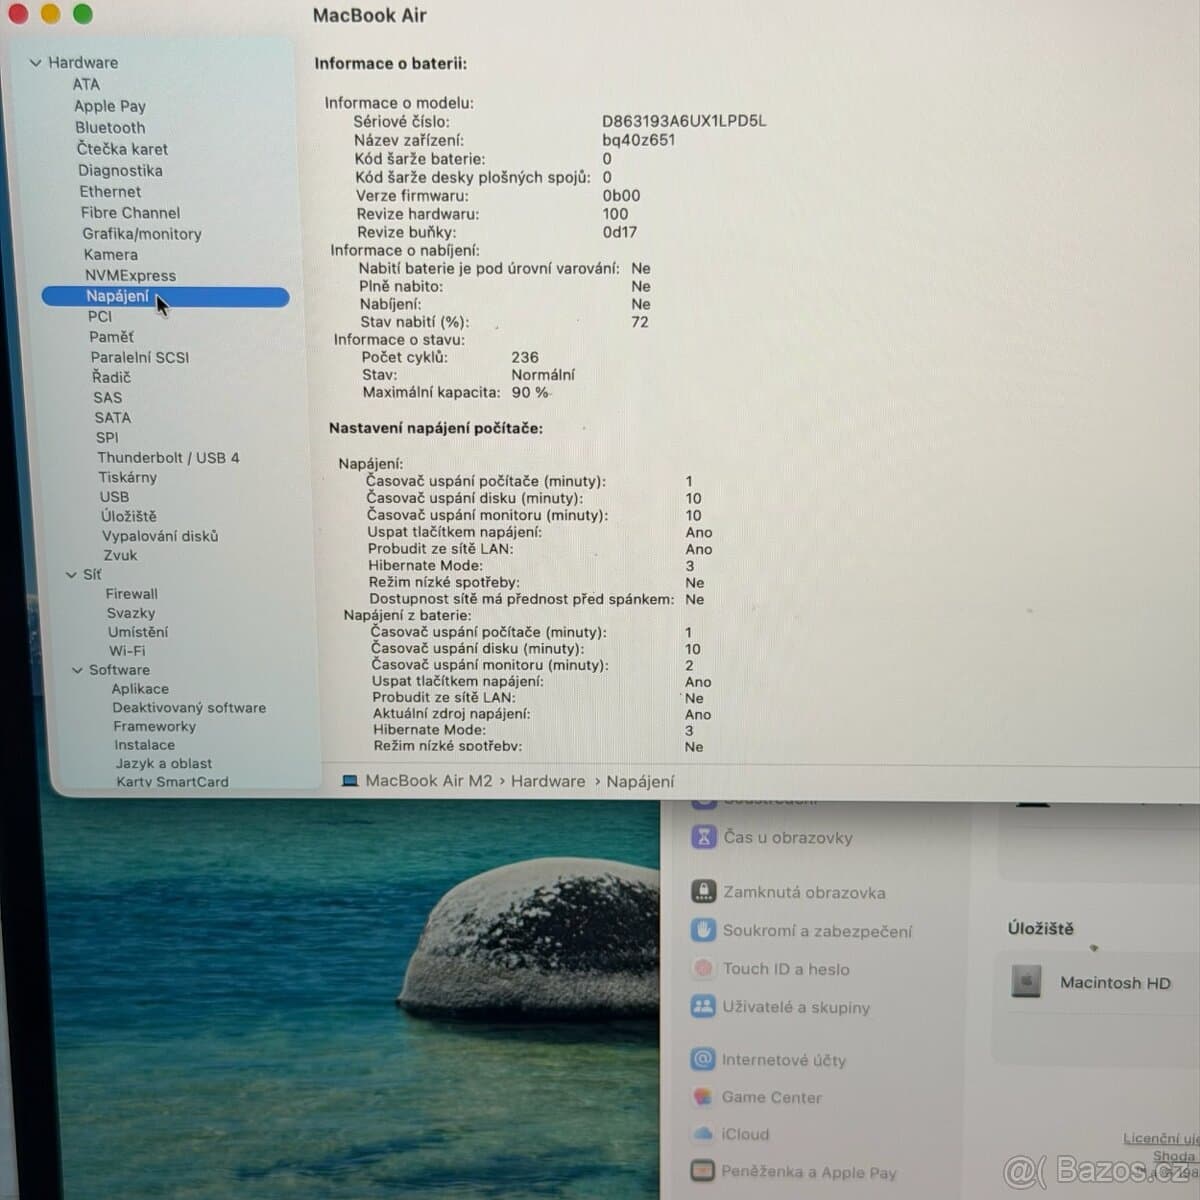
Task: Click Napájení in the path bar
Action: click(640, 782)
